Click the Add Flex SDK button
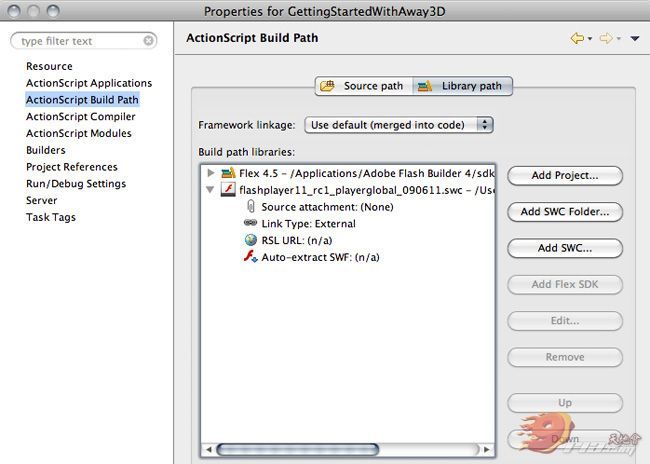Image resolution: width=650 pixels, height=464 pixels. 565,284
